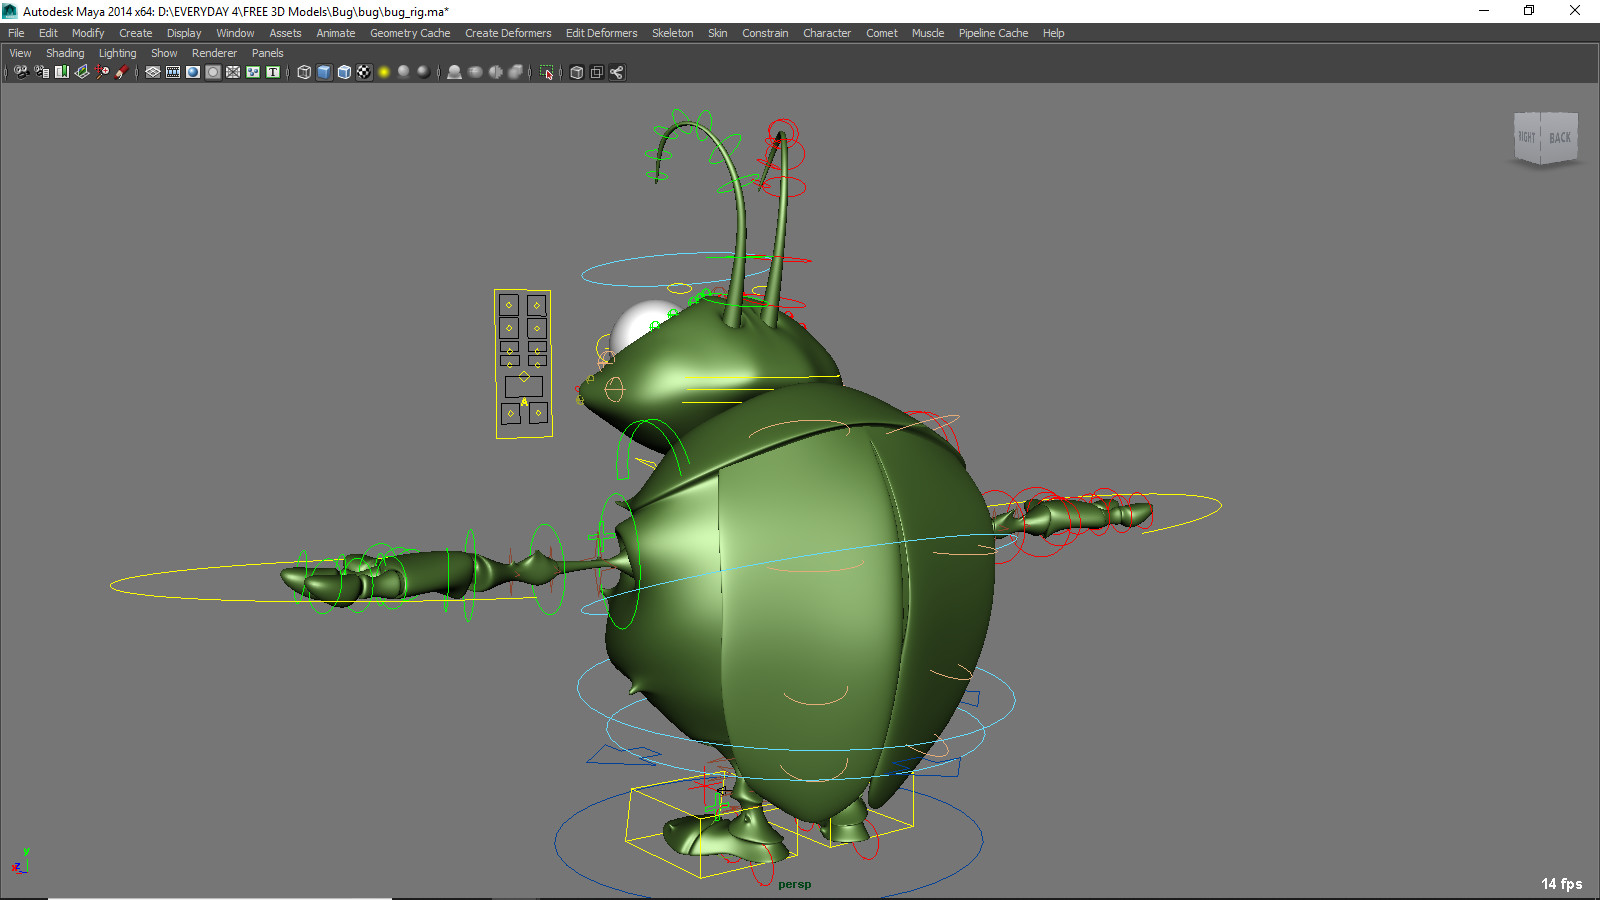
Task: Toggle the film gate display icon
Action: tap(173, 72)
